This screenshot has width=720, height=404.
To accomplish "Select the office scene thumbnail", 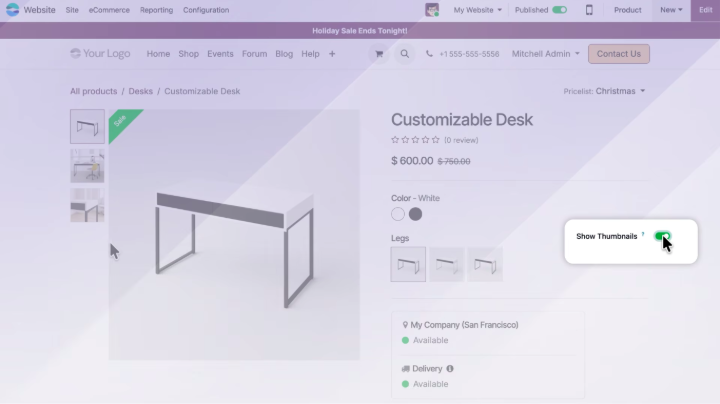I will [87, 166].
